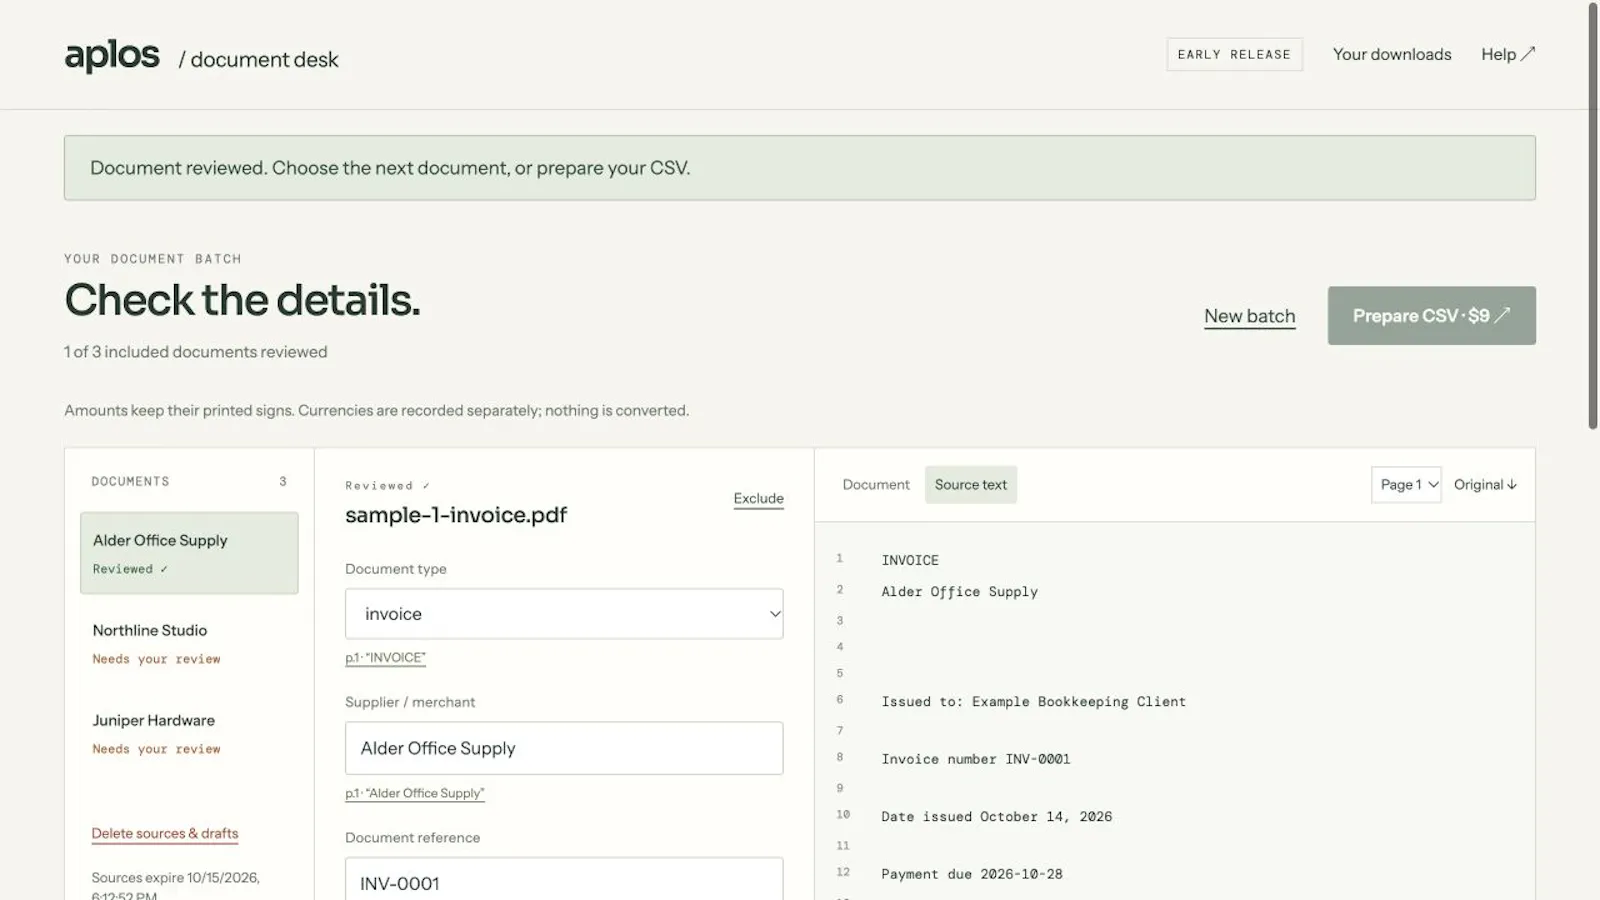This screenshot has width=1600, height=900.
Task: Click the "Date issued October 14, 2026" line
Action: pos(997,817)
